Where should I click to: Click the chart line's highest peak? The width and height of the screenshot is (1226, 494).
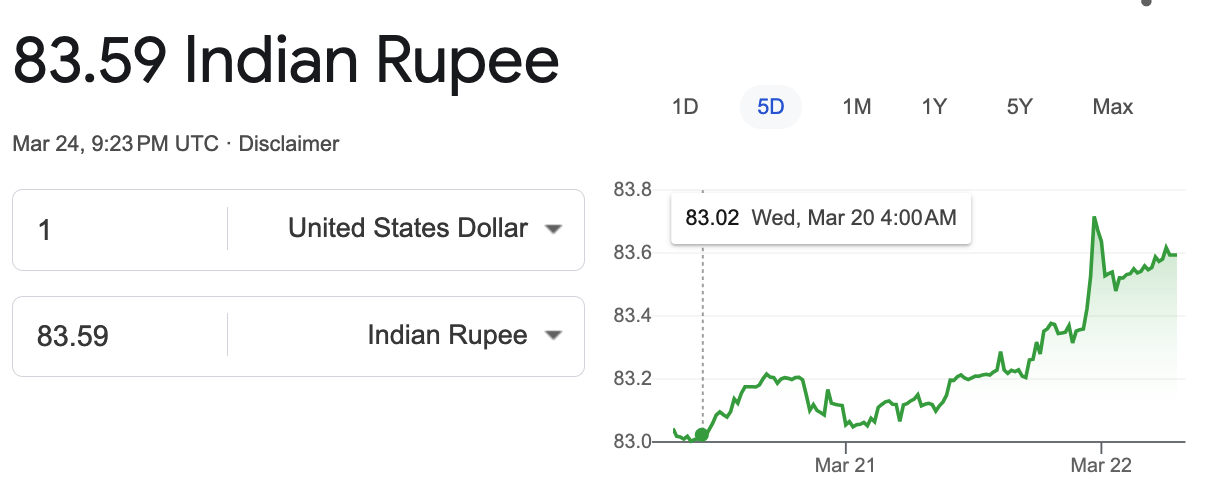[x=1094, y=217]
